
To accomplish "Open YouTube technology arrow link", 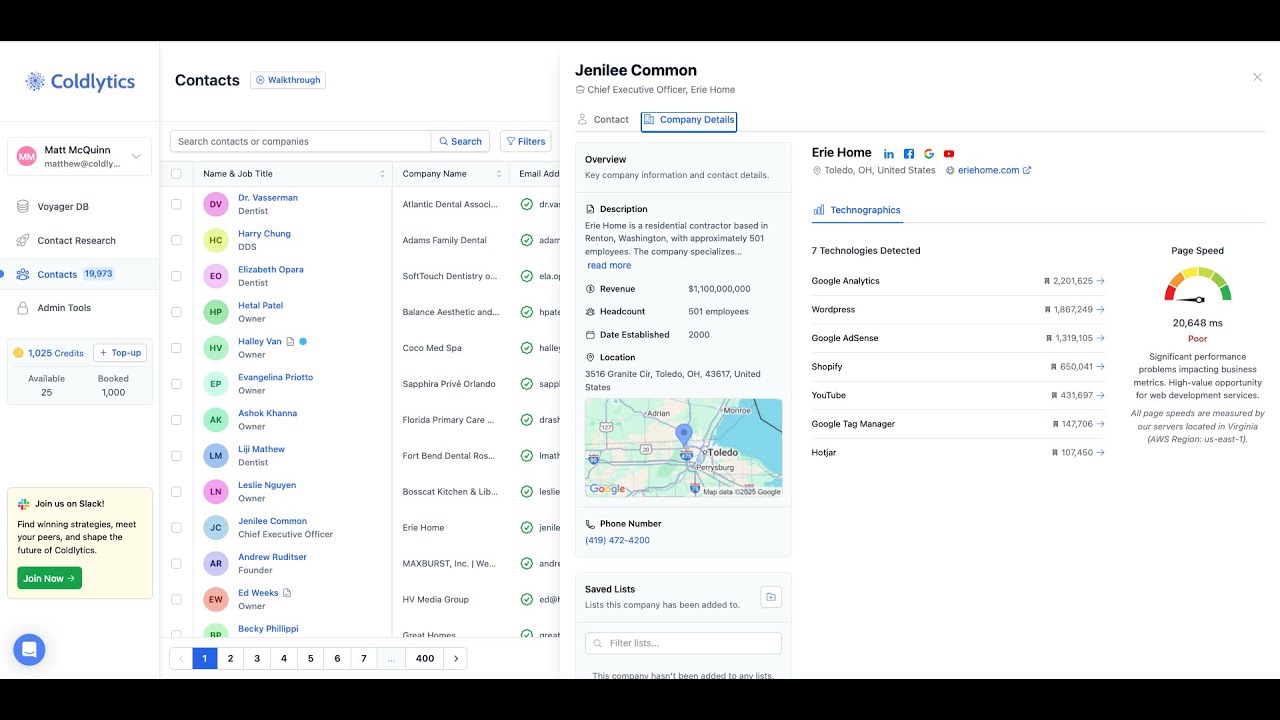I will click(1101, 396).
